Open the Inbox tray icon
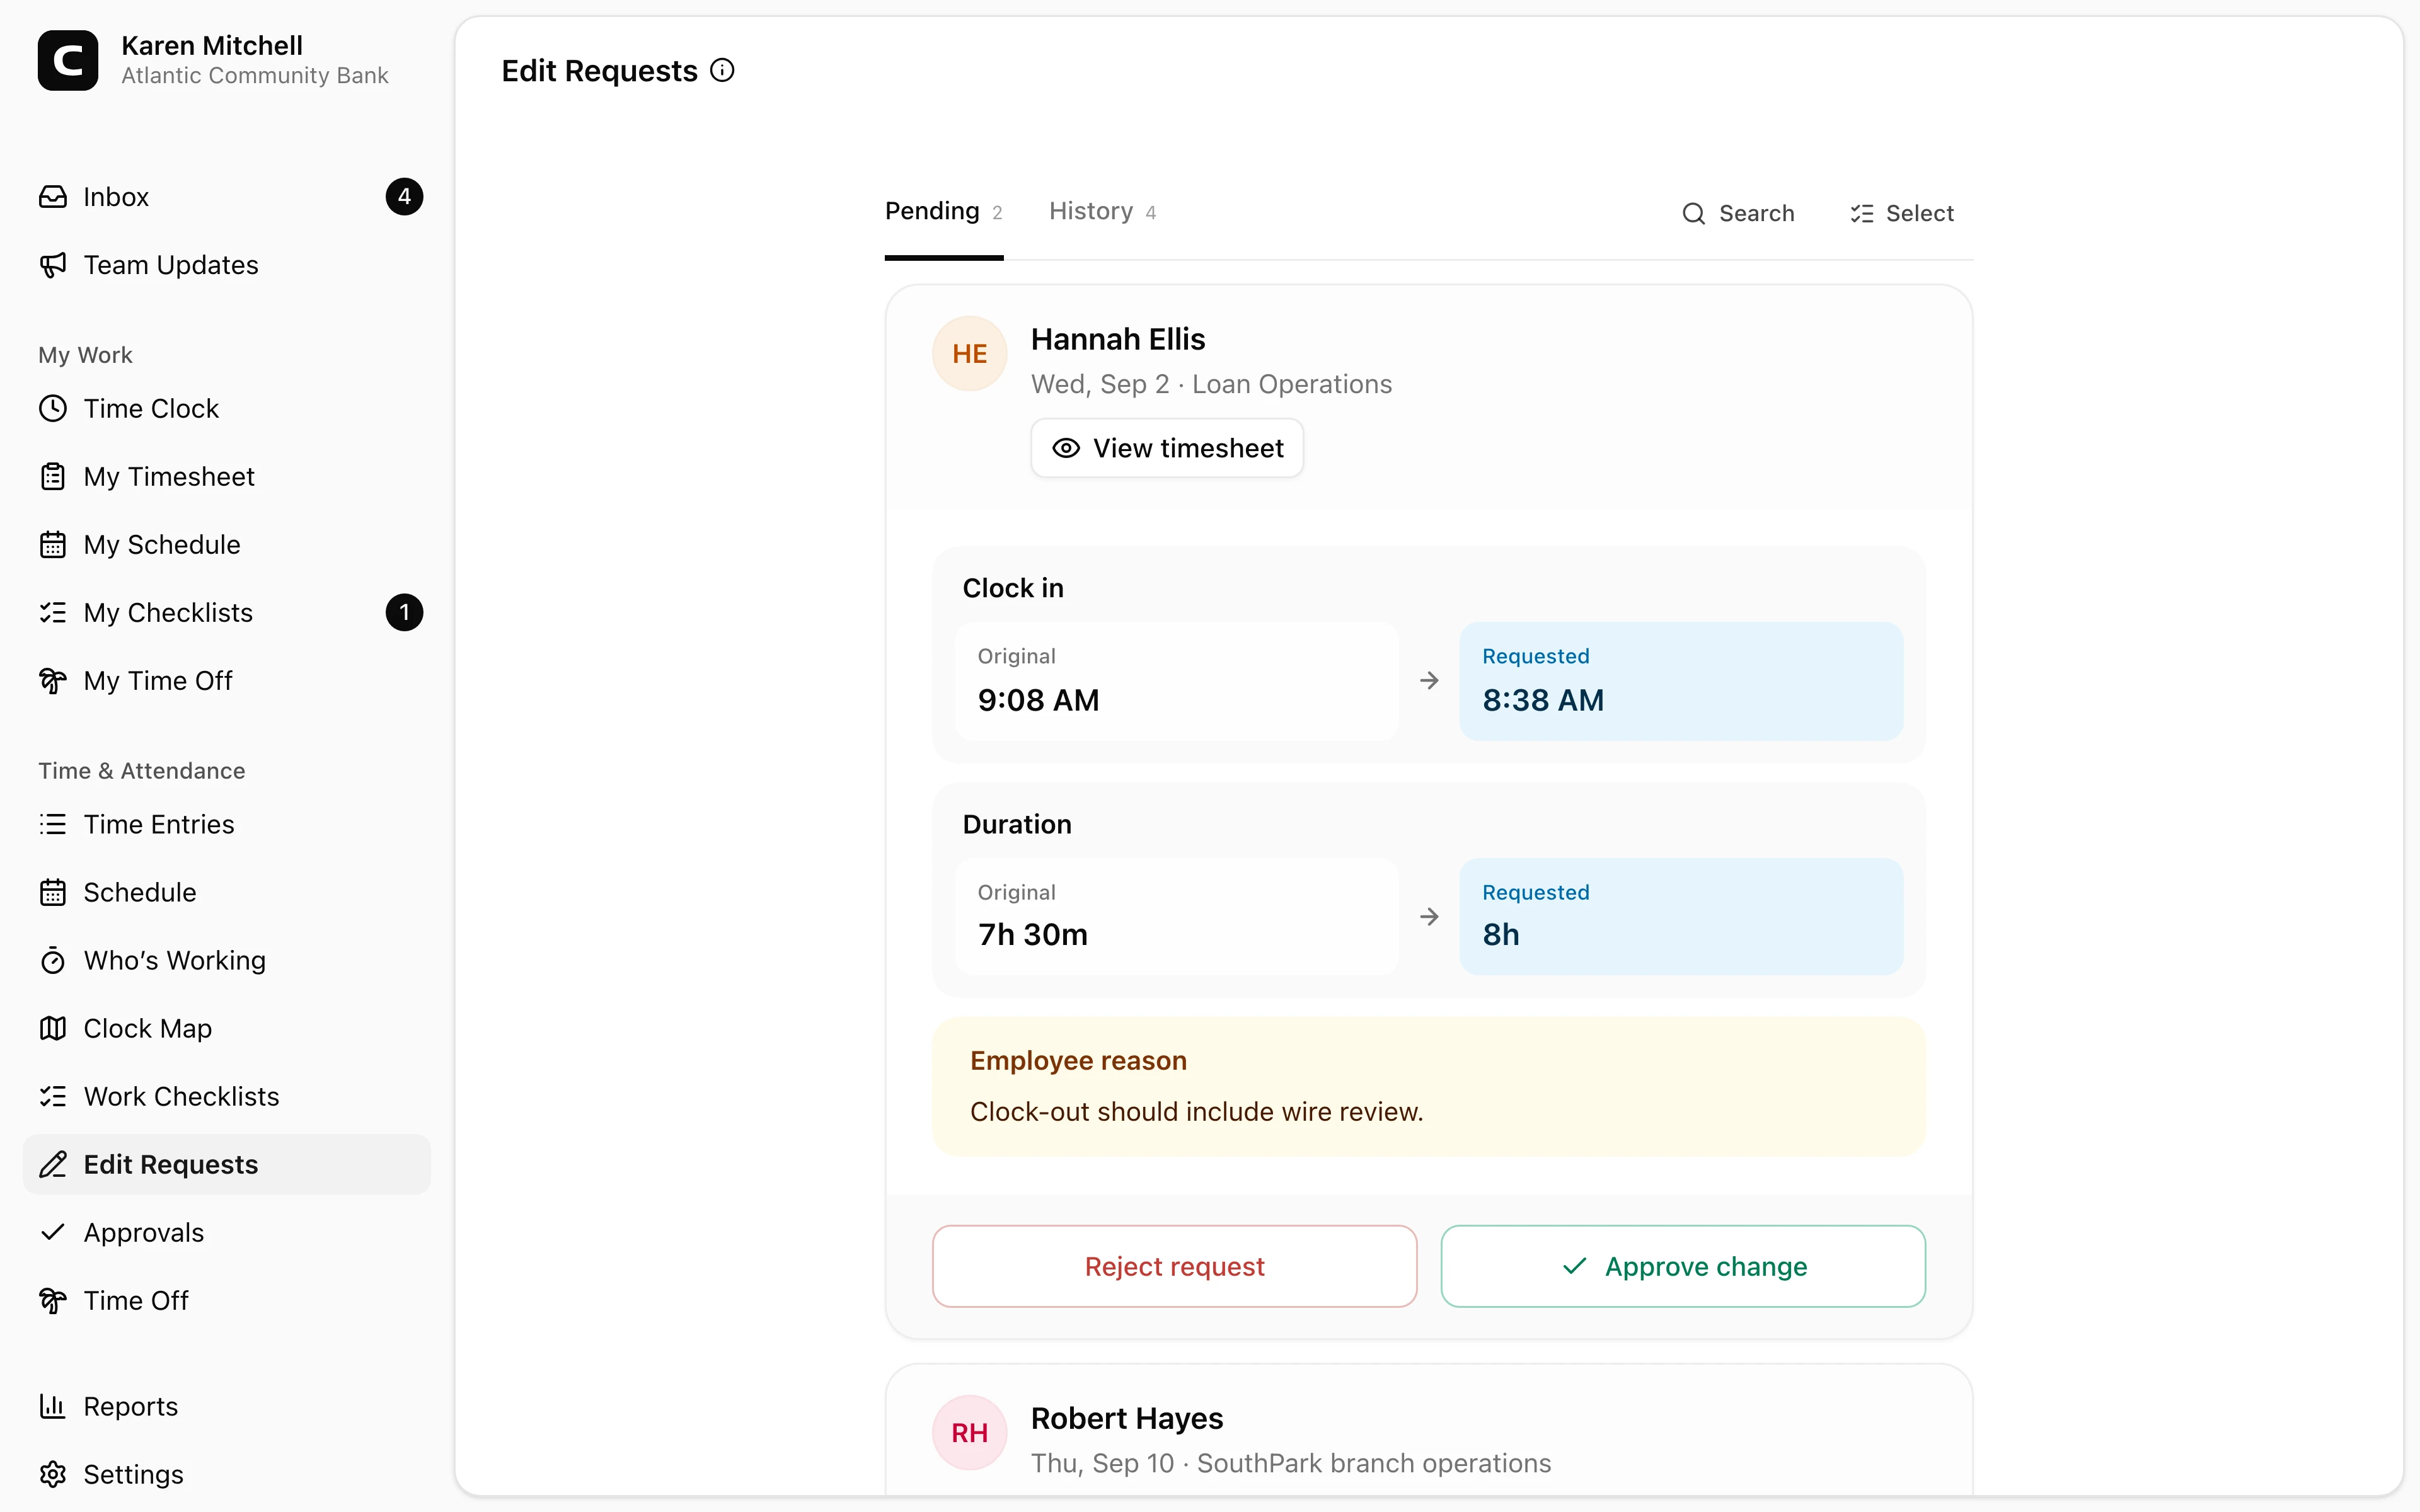Viewport: 2420px width, 1512px height. click(x=53, y=197)
